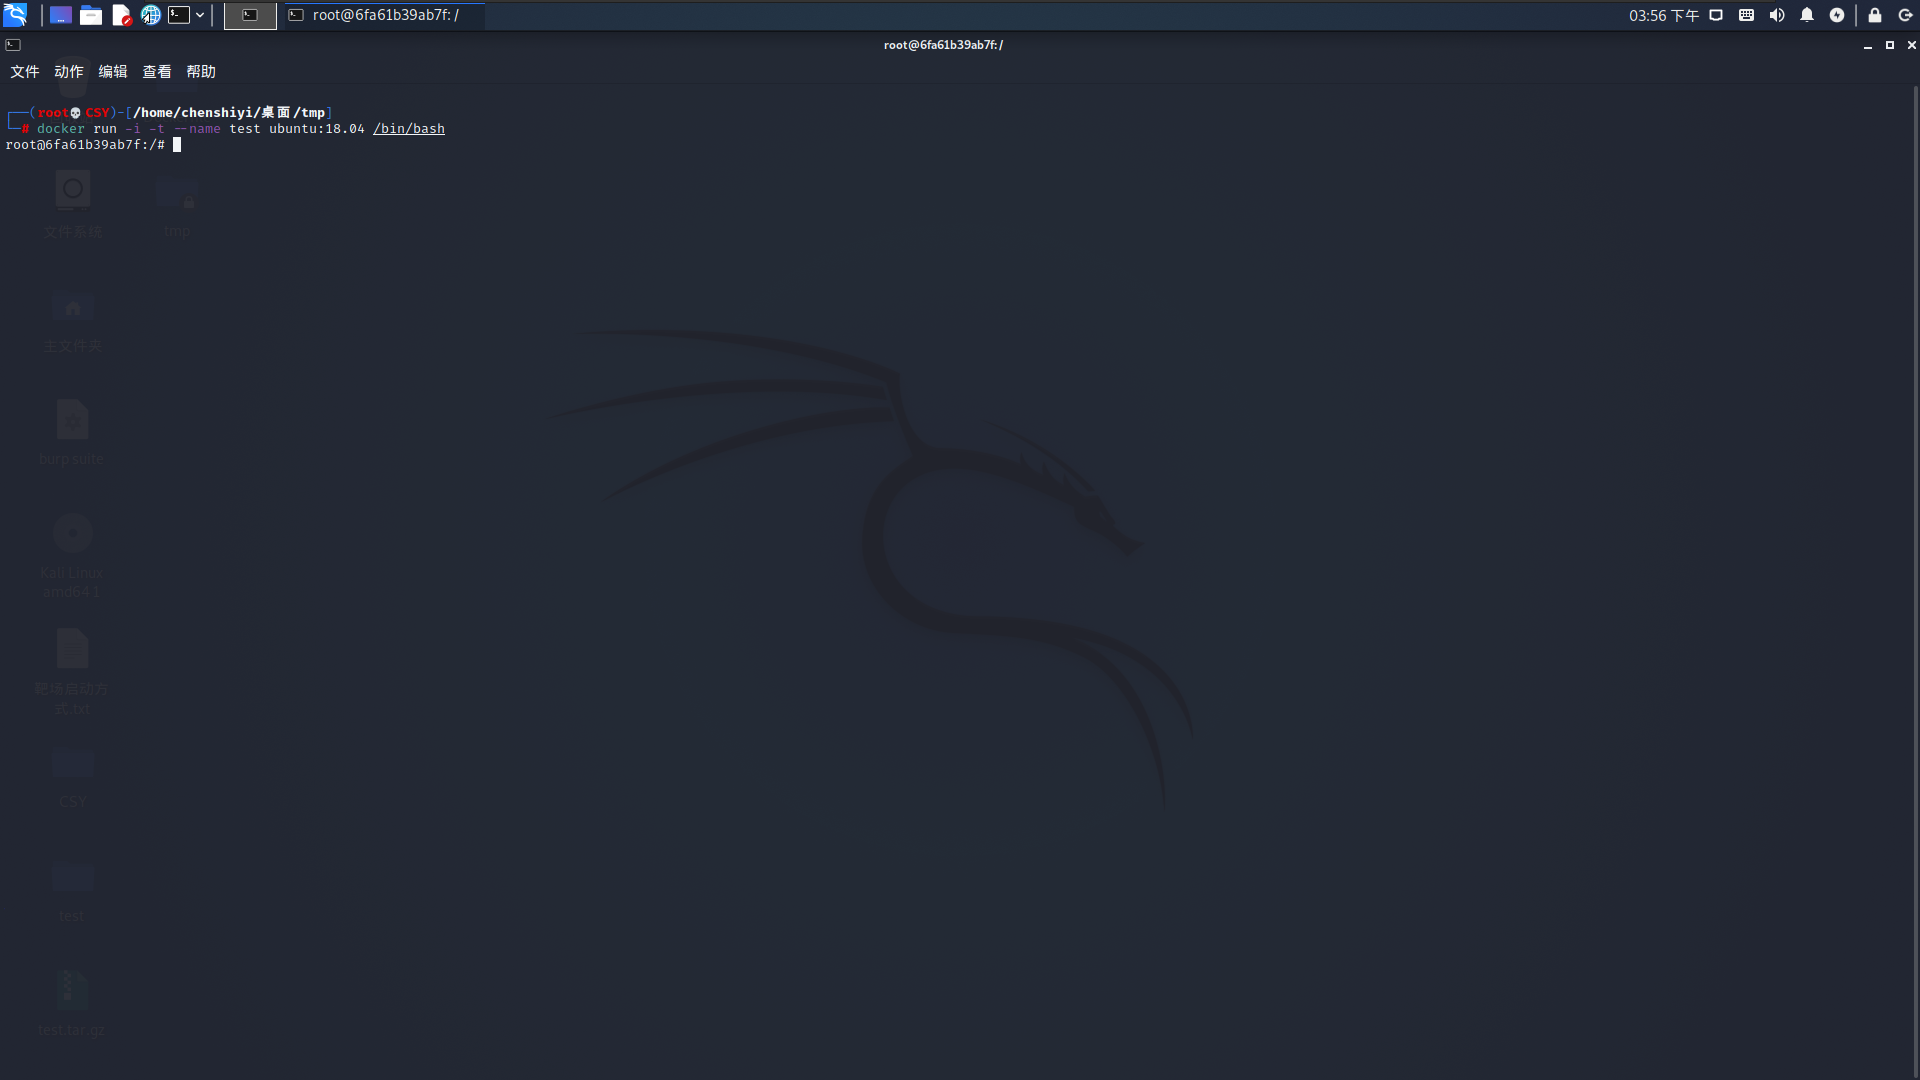Open the volume control icon
The image size is (1920, 1080).
point(1777,15)
